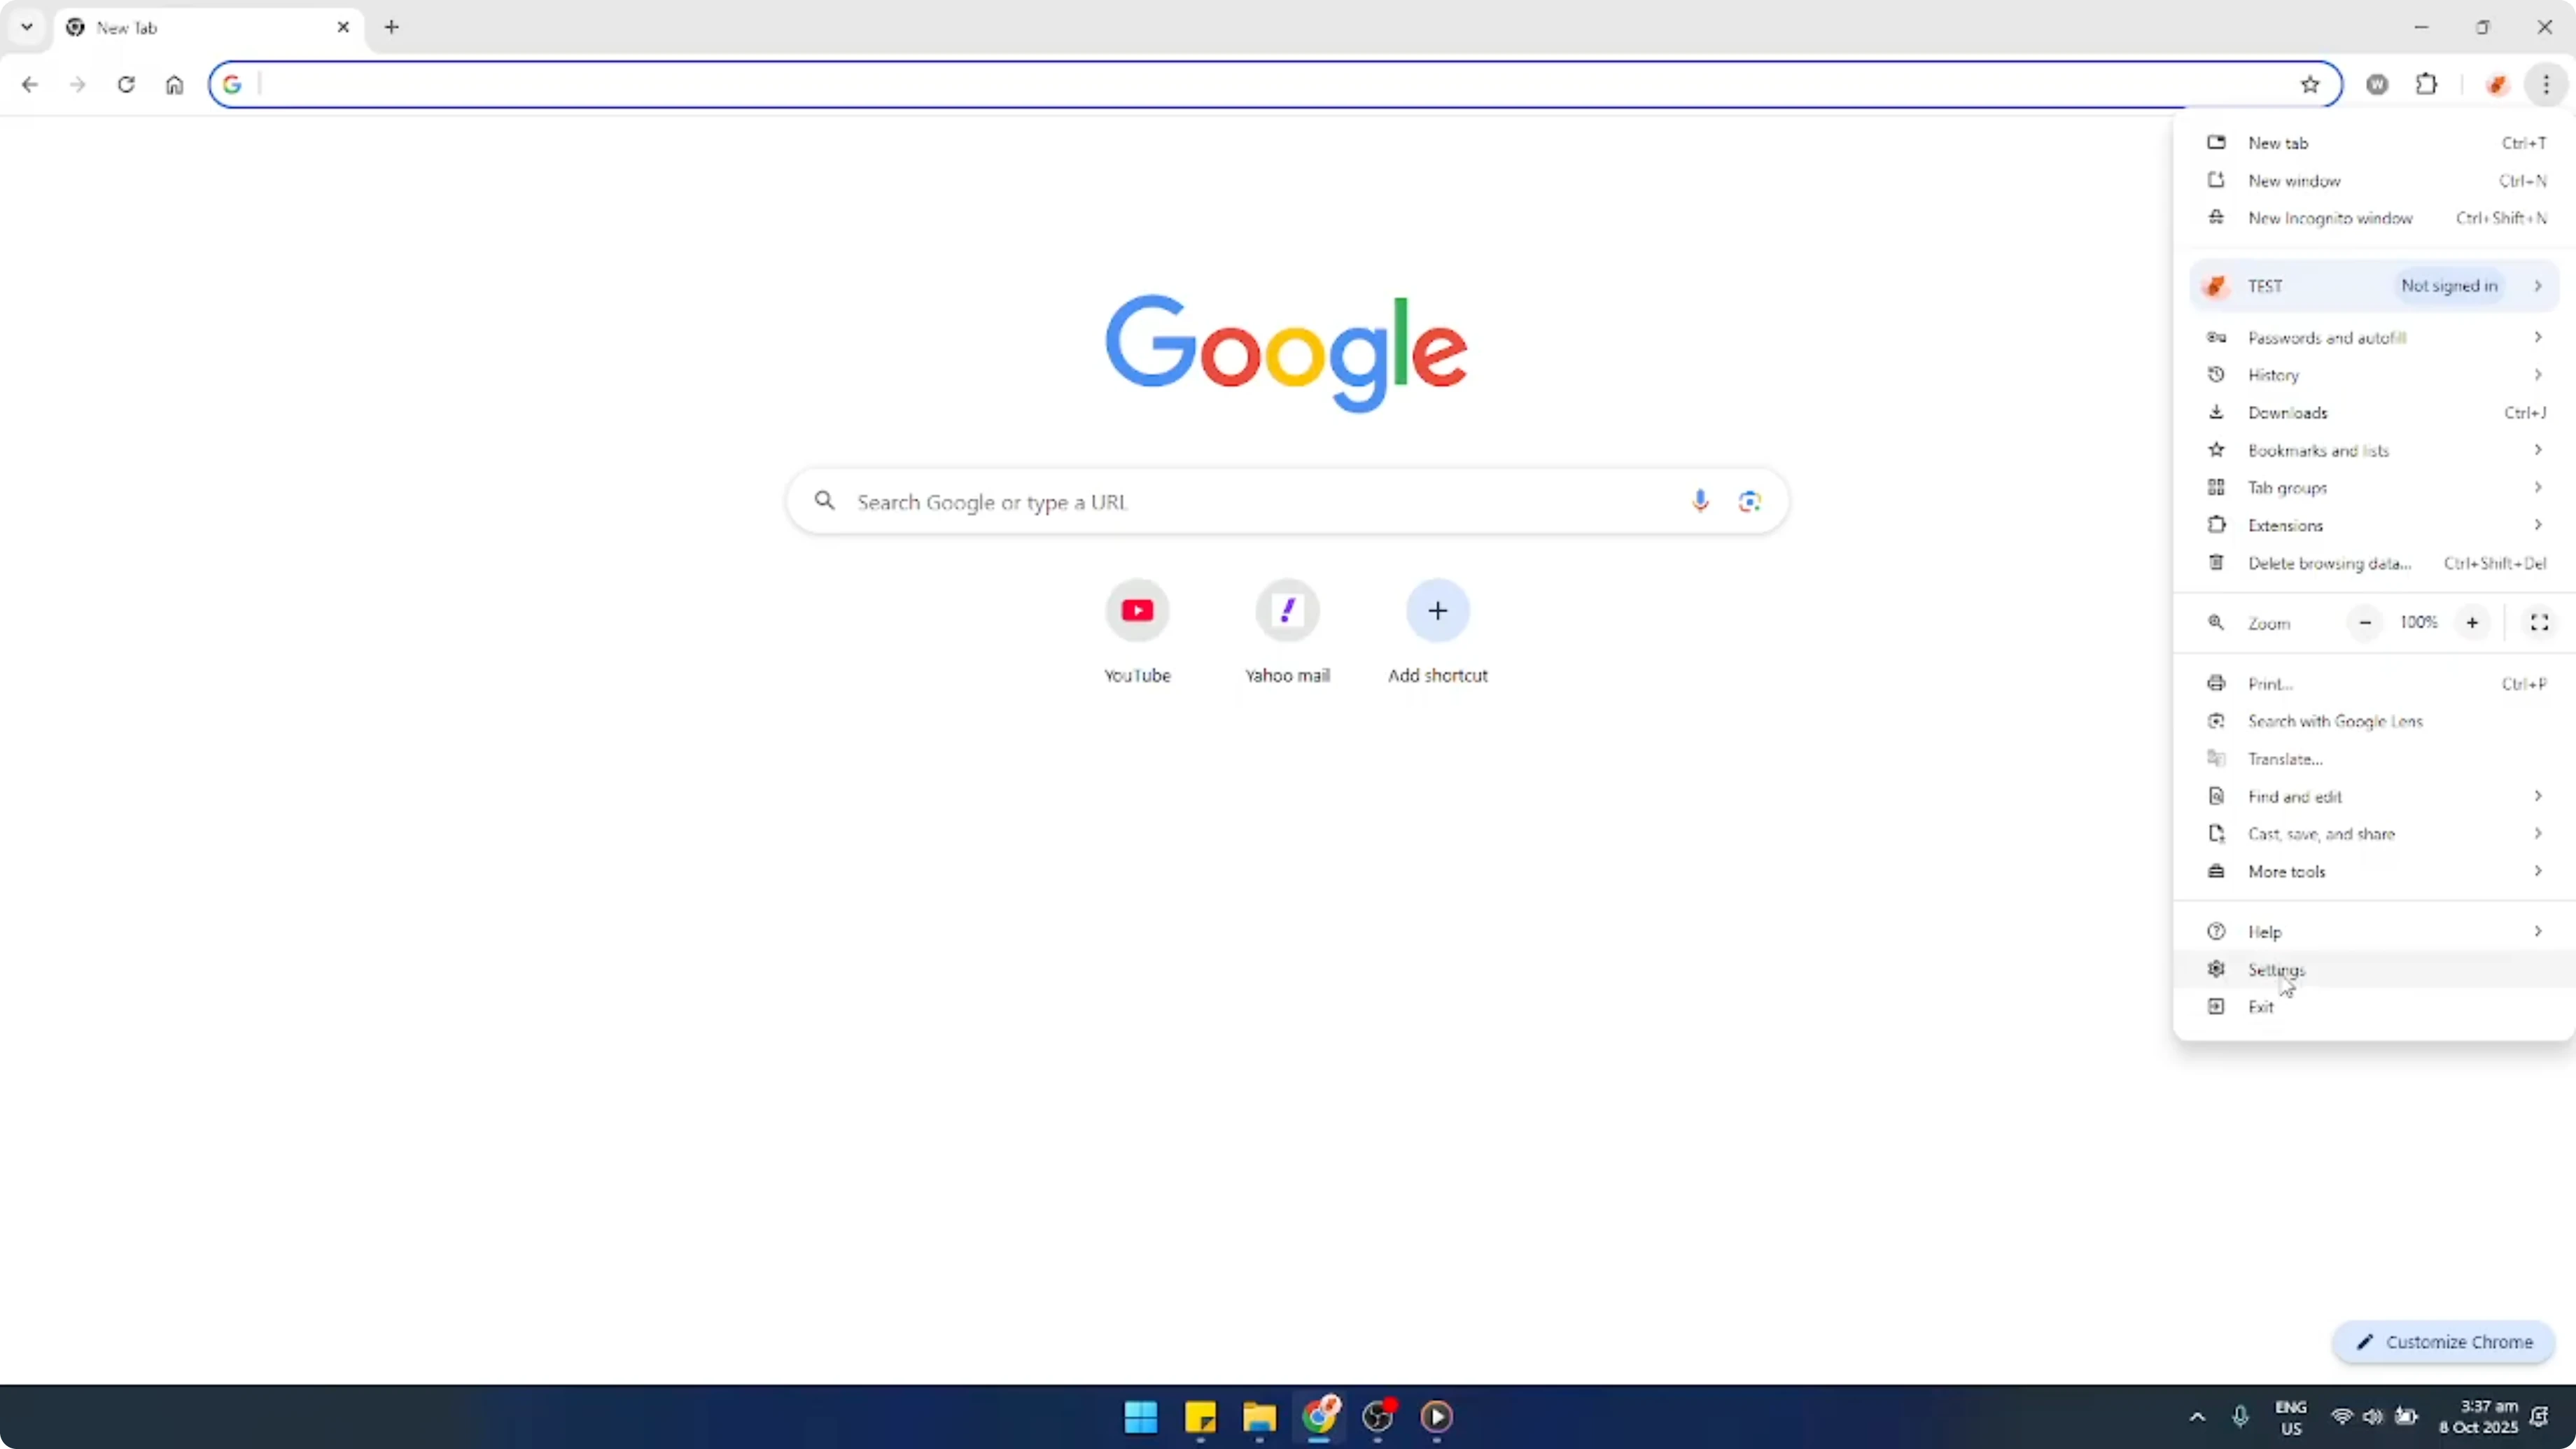The height and width of the screenshot is (1449, 2576).
Task: Open Downloads from the menu
Action: [2375, 413]
